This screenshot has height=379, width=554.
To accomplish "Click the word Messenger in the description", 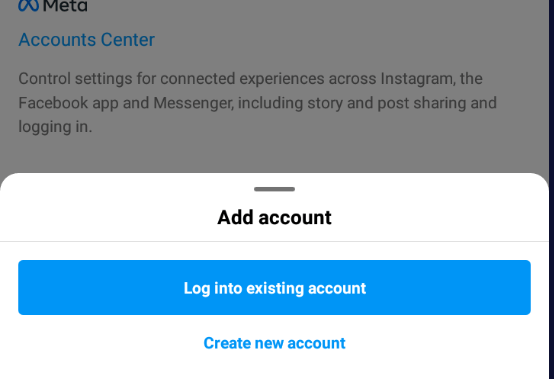I will [193, 103].
